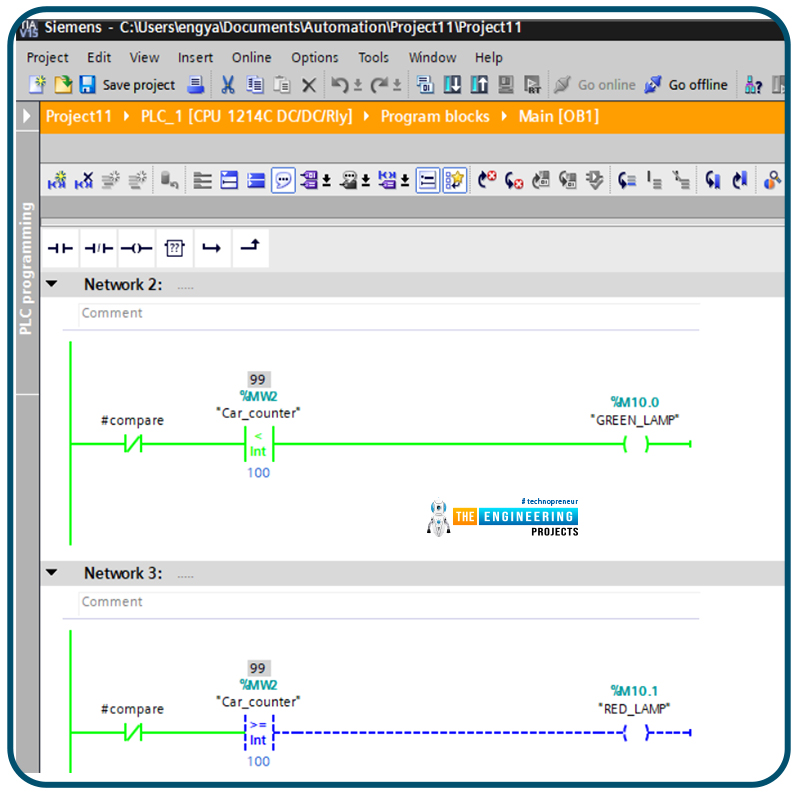Open the Tools menu
Image resolution: width=801 pixels, height=792 pixels.
pyautogui.click(x=373, y=57)
